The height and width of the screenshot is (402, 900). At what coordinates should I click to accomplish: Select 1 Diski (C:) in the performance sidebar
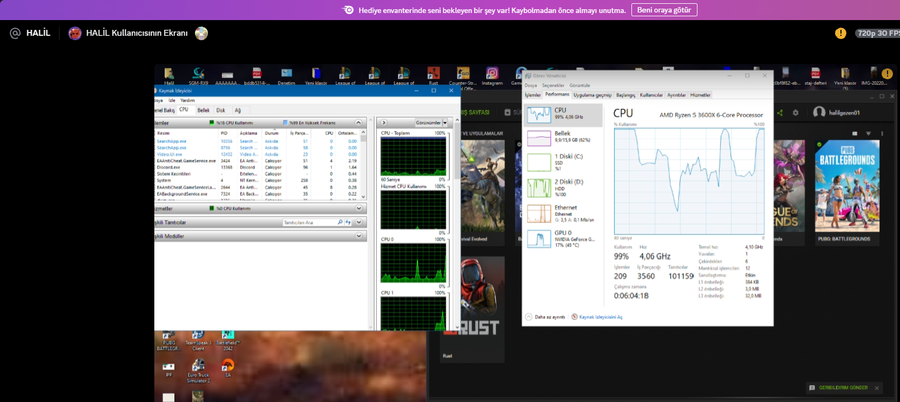[x=563, y=162]
